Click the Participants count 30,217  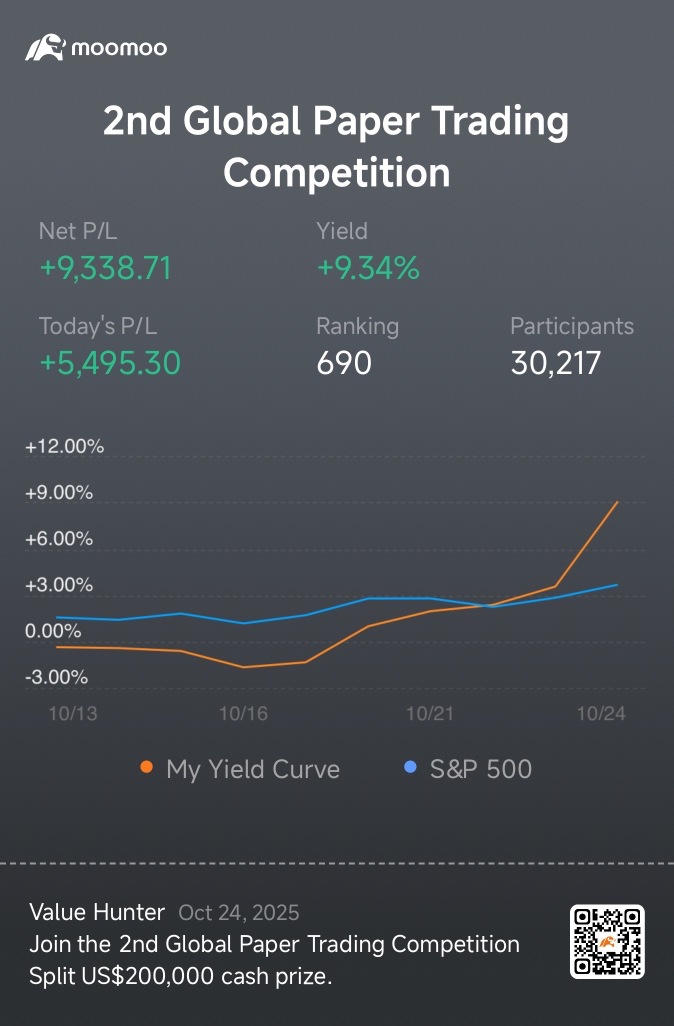[556, 363]
